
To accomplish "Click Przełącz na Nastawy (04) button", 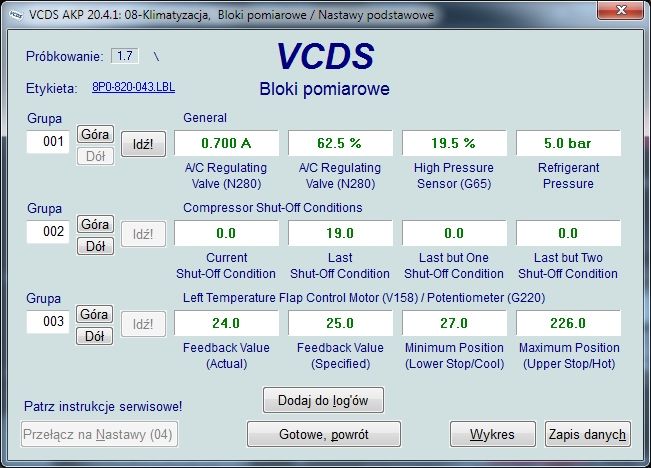I will point(99,434).
